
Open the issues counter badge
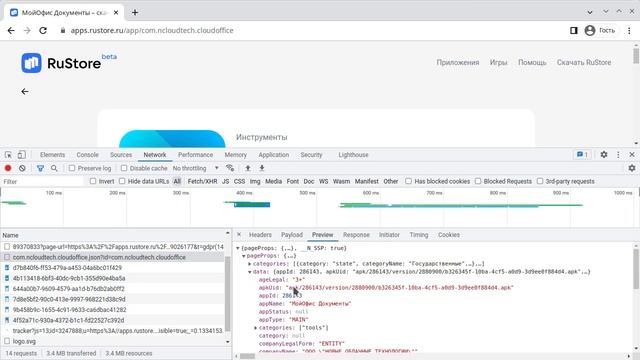(582, 155)
